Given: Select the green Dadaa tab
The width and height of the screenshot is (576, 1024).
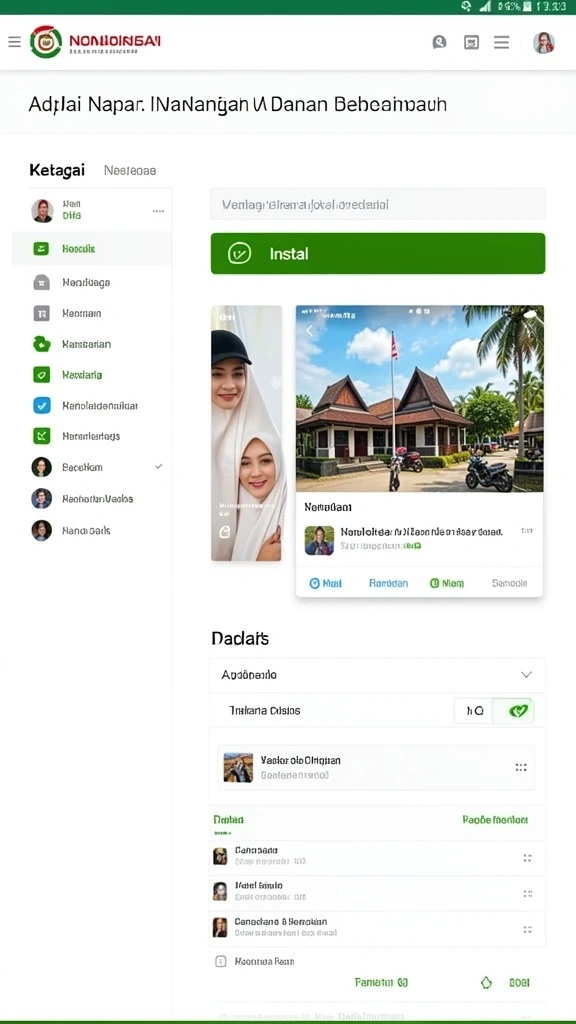Looking at the screenshot, I should (229, 820).
